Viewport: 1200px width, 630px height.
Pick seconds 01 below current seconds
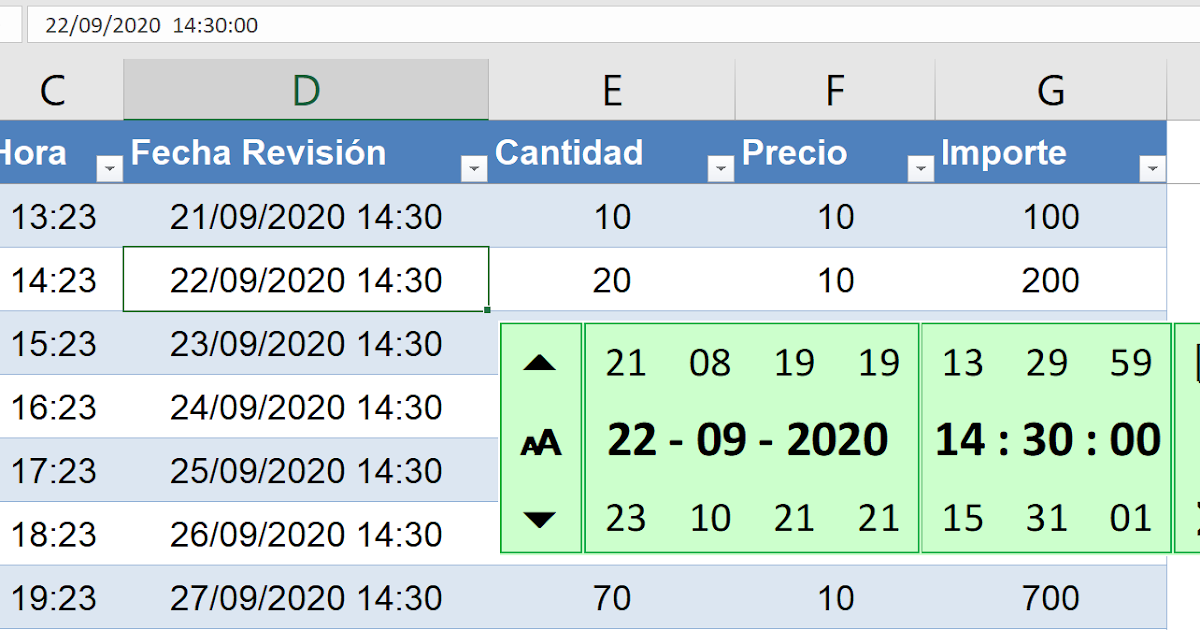coord(1131,519)
